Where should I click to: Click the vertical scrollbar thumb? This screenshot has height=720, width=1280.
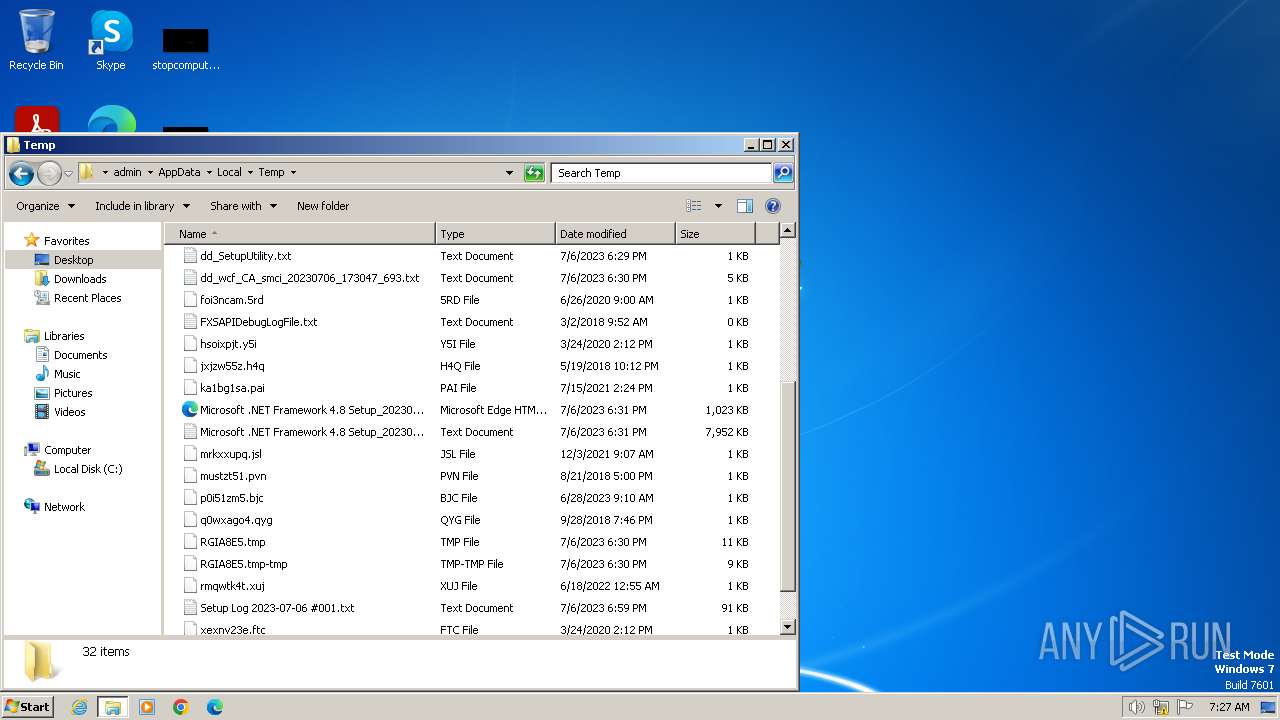tap(787, 486)
